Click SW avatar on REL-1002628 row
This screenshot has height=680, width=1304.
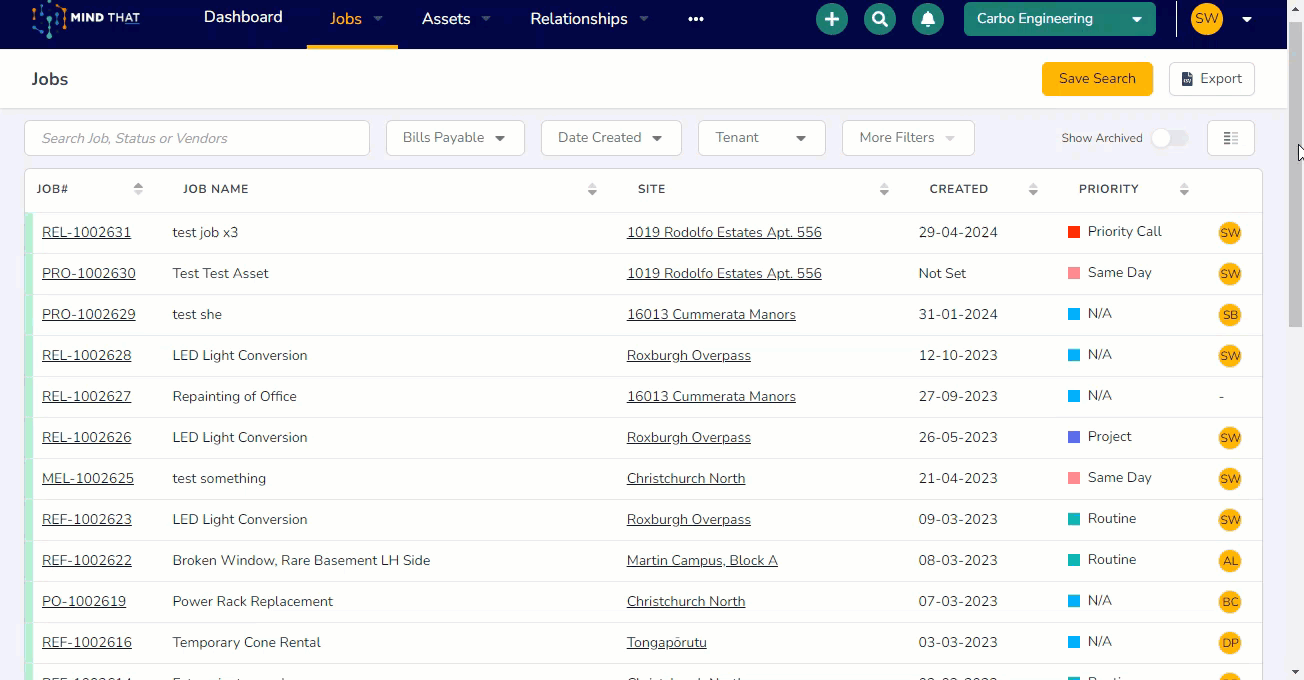(x=1230, y=356)
